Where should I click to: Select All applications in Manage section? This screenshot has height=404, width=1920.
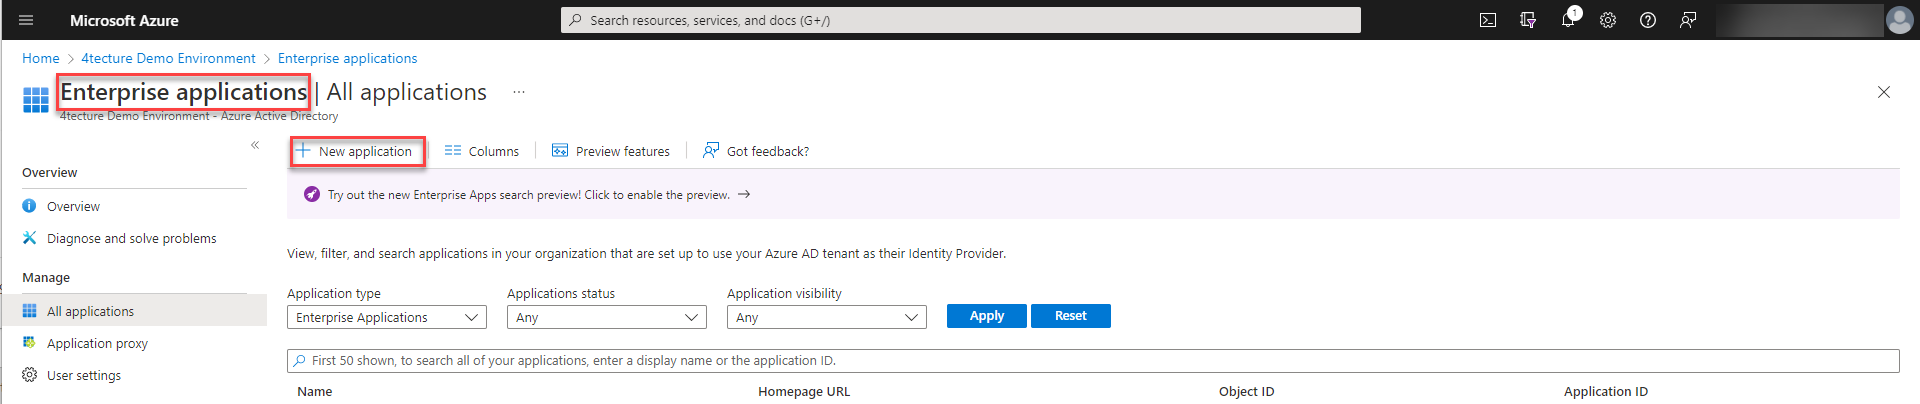(x=134, y=311)
